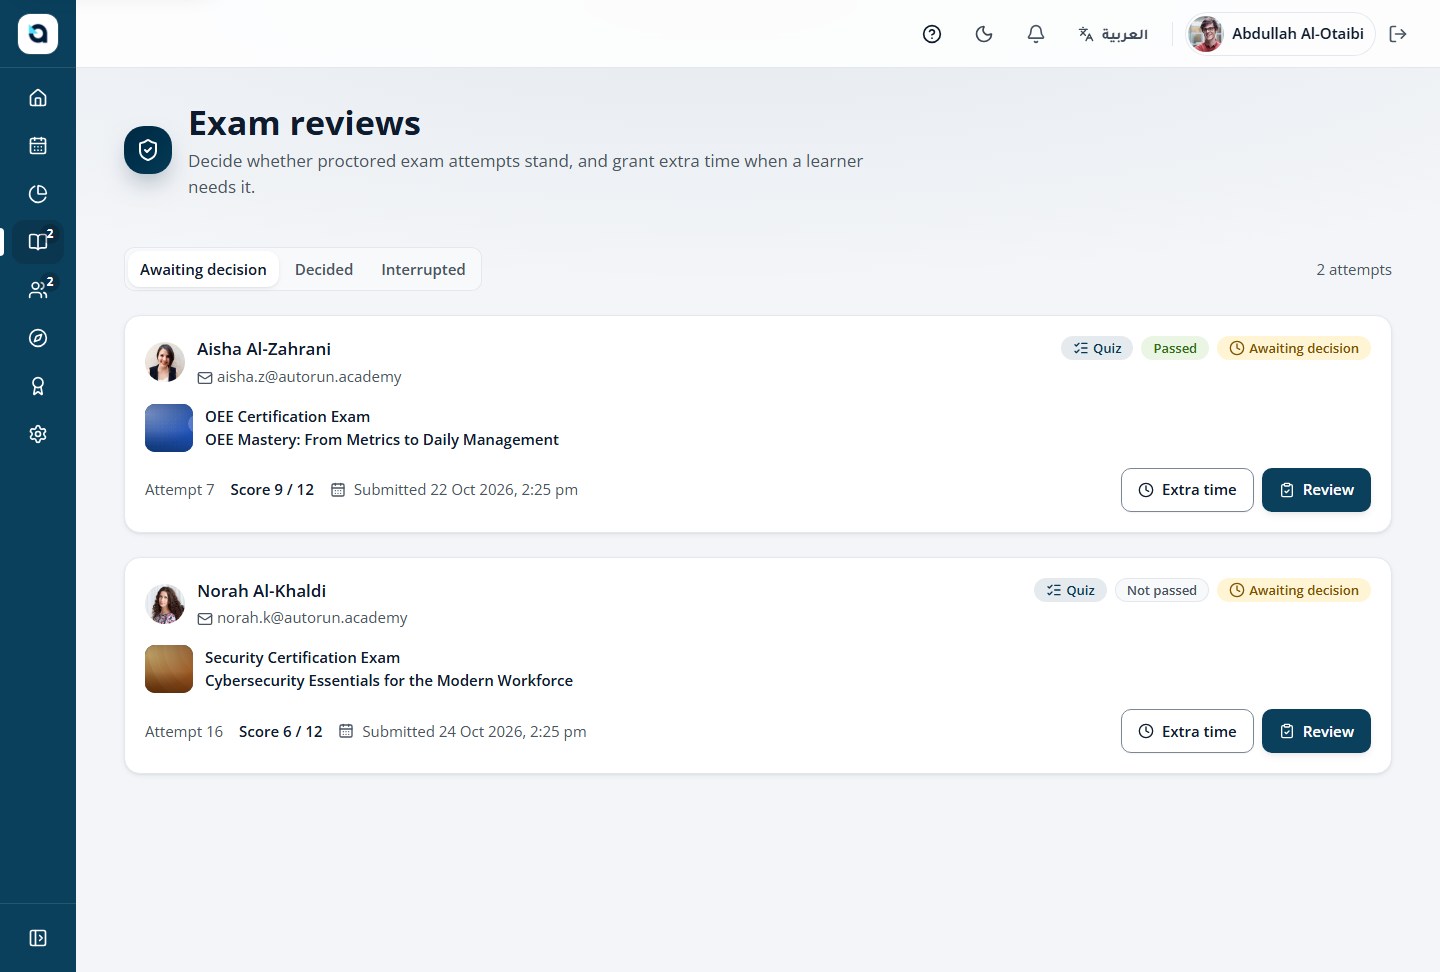This screenshot has height=972, width=1440.
Task: Click the OEE Certification Exam thumbnail
Action: (169, 428)
